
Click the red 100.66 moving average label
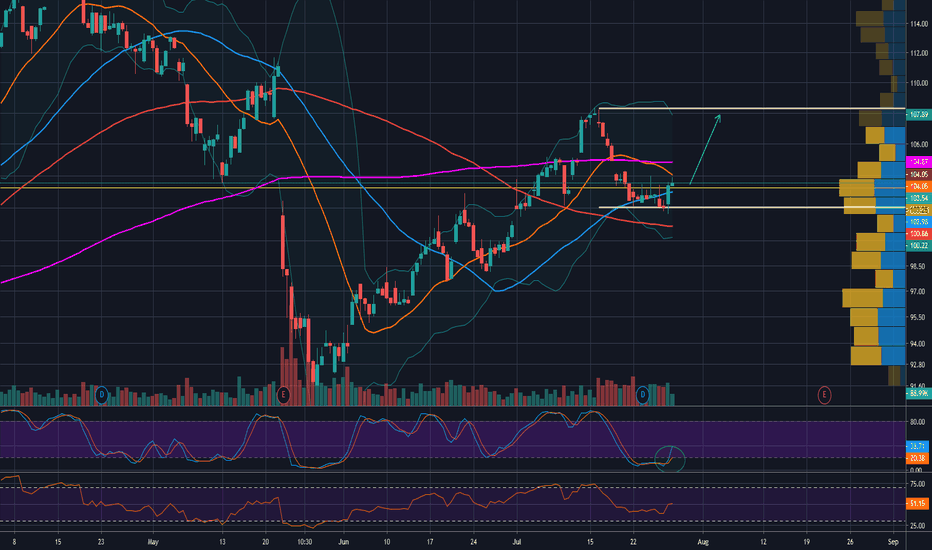918,234
